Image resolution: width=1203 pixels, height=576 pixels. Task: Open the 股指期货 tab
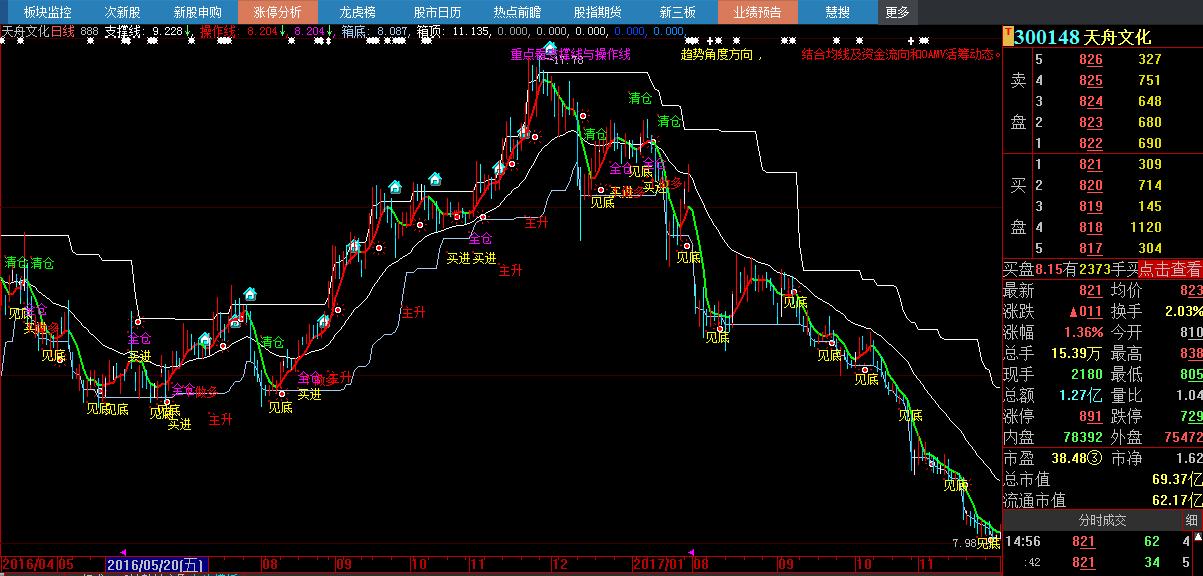coord(597,12)
